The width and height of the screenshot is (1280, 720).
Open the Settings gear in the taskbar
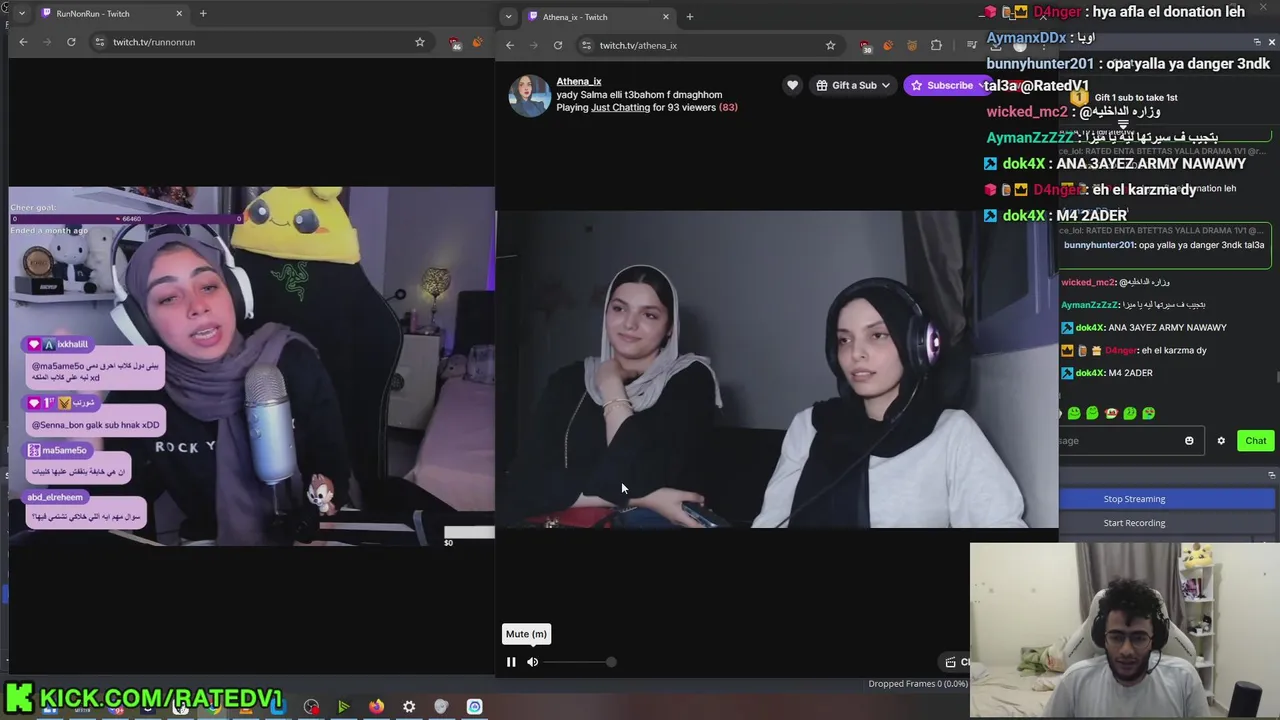409,707
